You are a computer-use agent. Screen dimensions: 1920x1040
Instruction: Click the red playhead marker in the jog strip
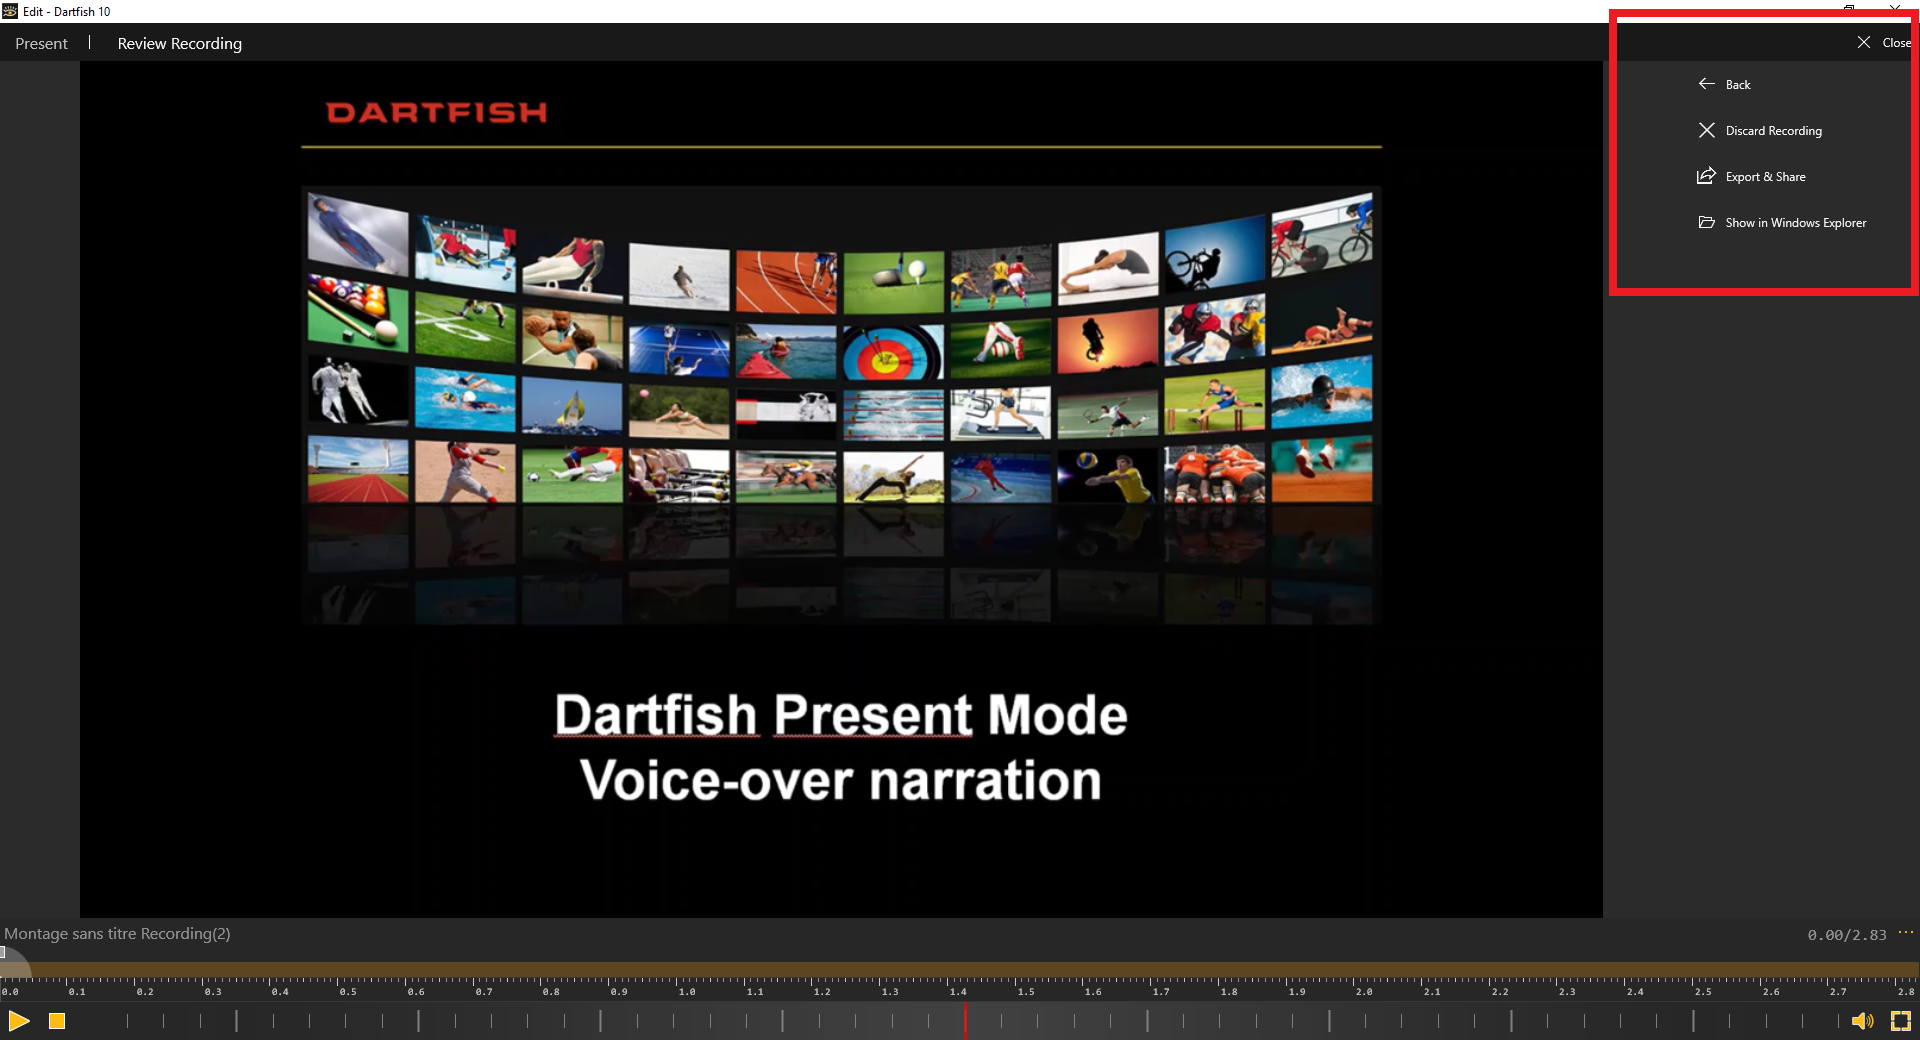coord(965,1021)
